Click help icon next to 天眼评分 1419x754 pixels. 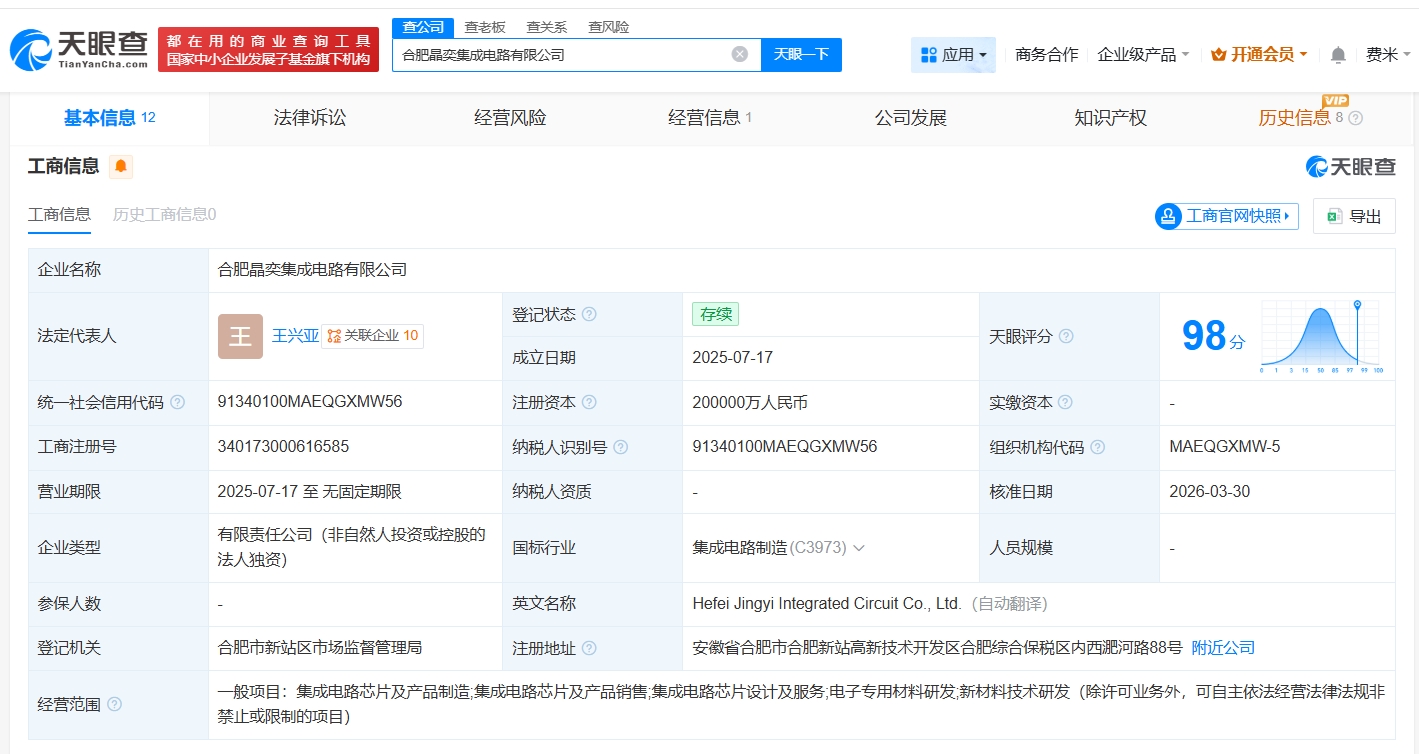tap(1066, 336)
